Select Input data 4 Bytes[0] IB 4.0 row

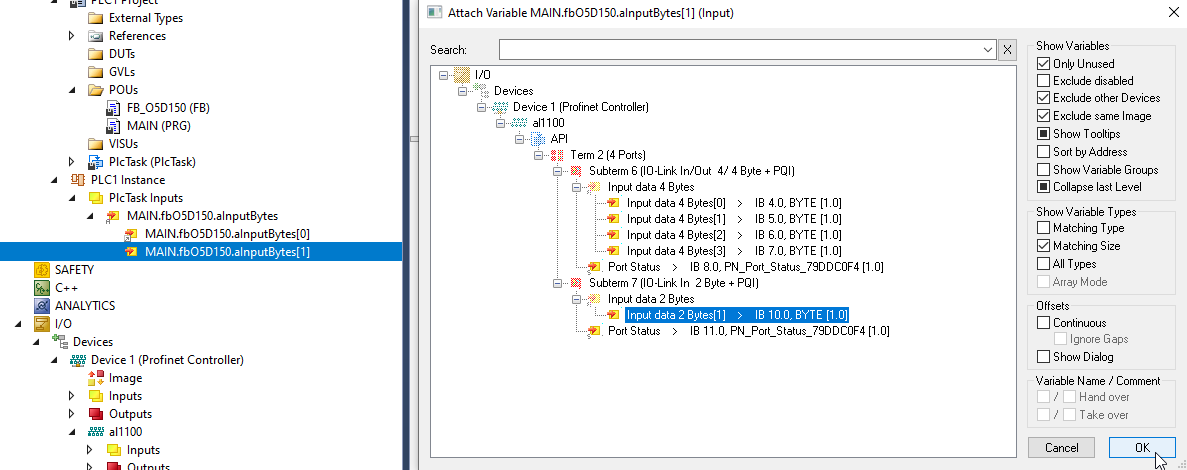tap(734, 203)
